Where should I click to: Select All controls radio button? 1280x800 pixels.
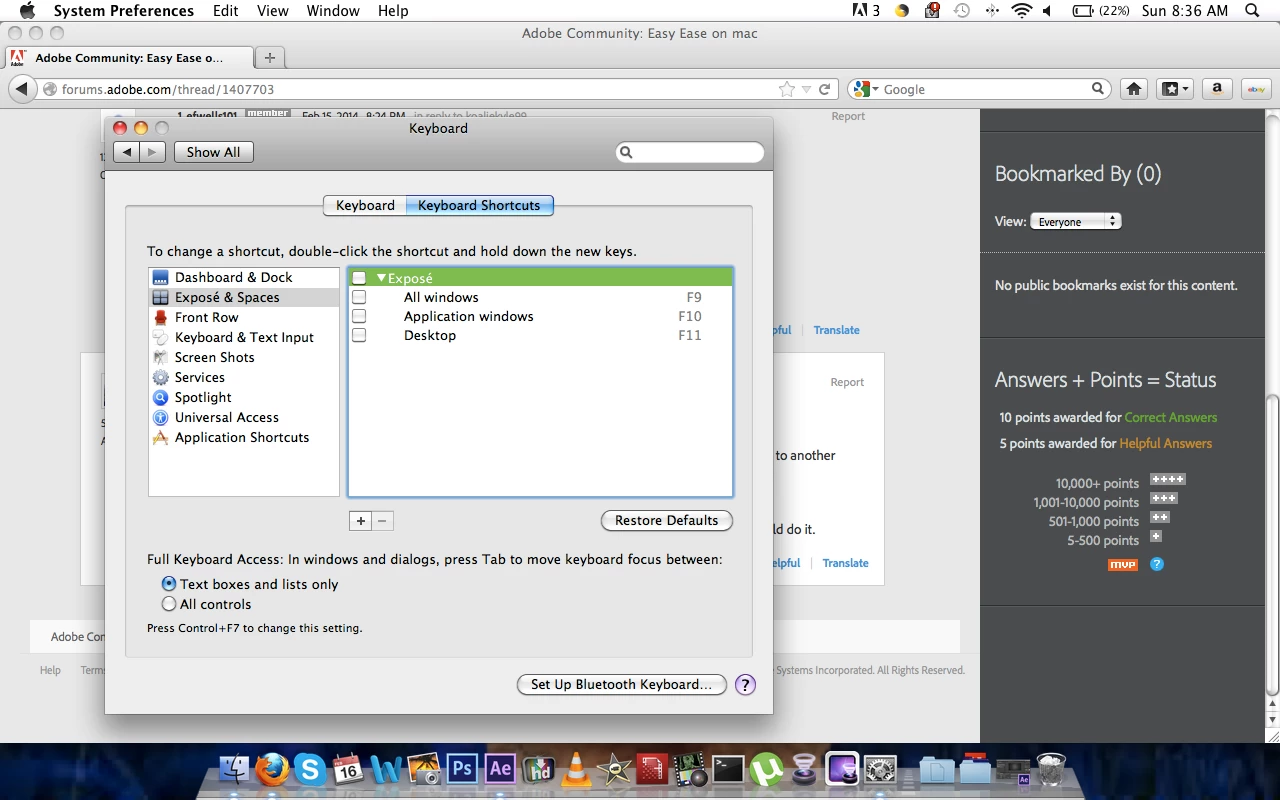tap(169, 604)
